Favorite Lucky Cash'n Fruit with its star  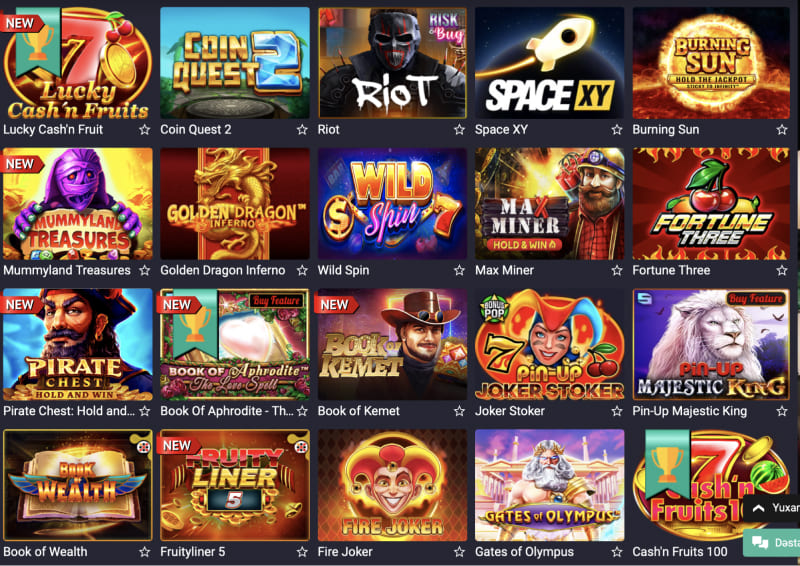click(145, 130)
